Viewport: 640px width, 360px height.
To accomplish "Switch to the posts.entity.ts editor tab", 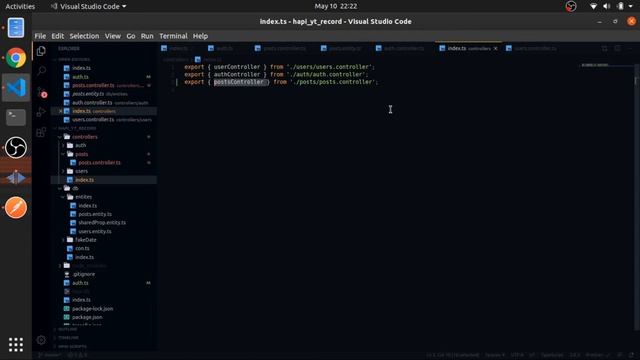I will (345, 49).
